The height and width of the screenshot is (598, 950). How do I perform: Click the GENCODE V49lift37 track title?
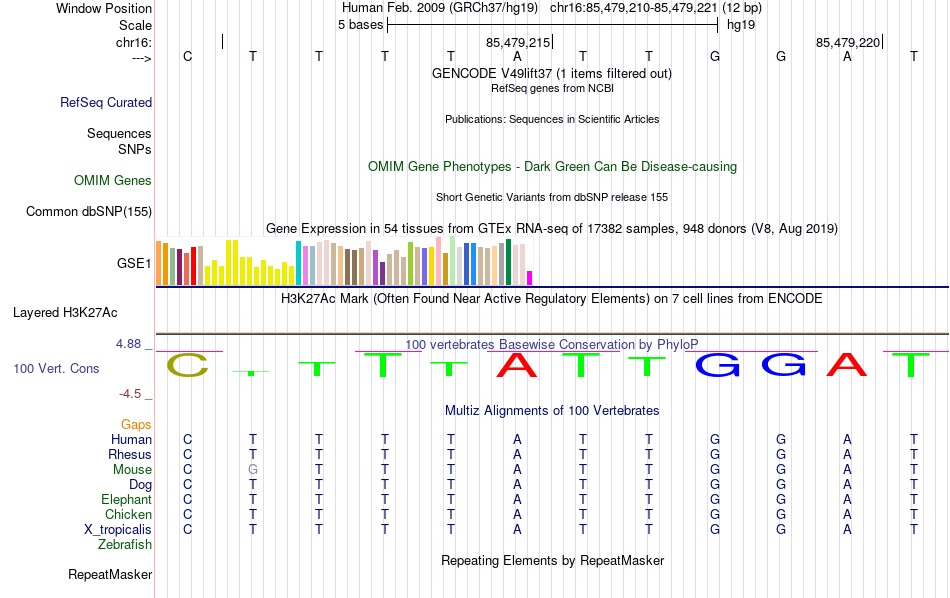(x=552, y=73)
